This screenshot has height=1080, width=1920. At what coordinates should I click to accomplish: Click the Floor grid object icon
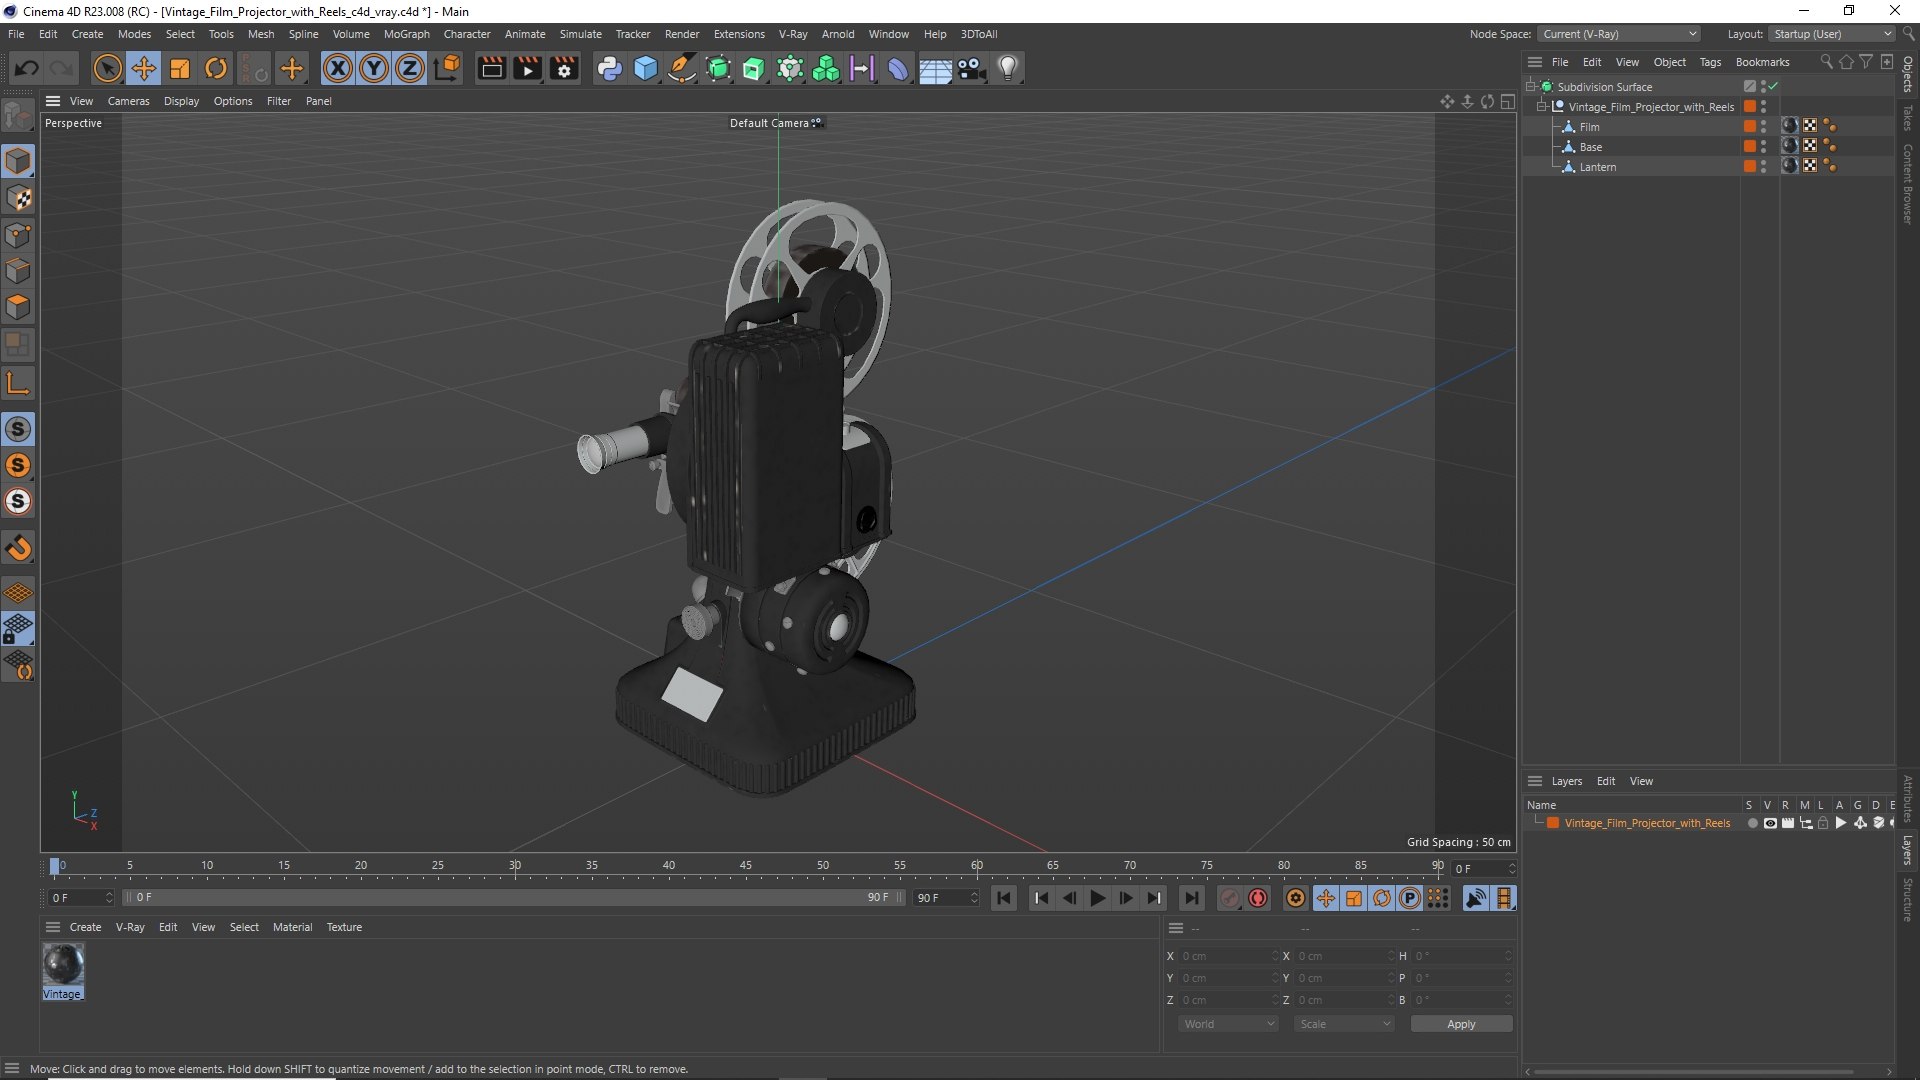coord(935,68)
